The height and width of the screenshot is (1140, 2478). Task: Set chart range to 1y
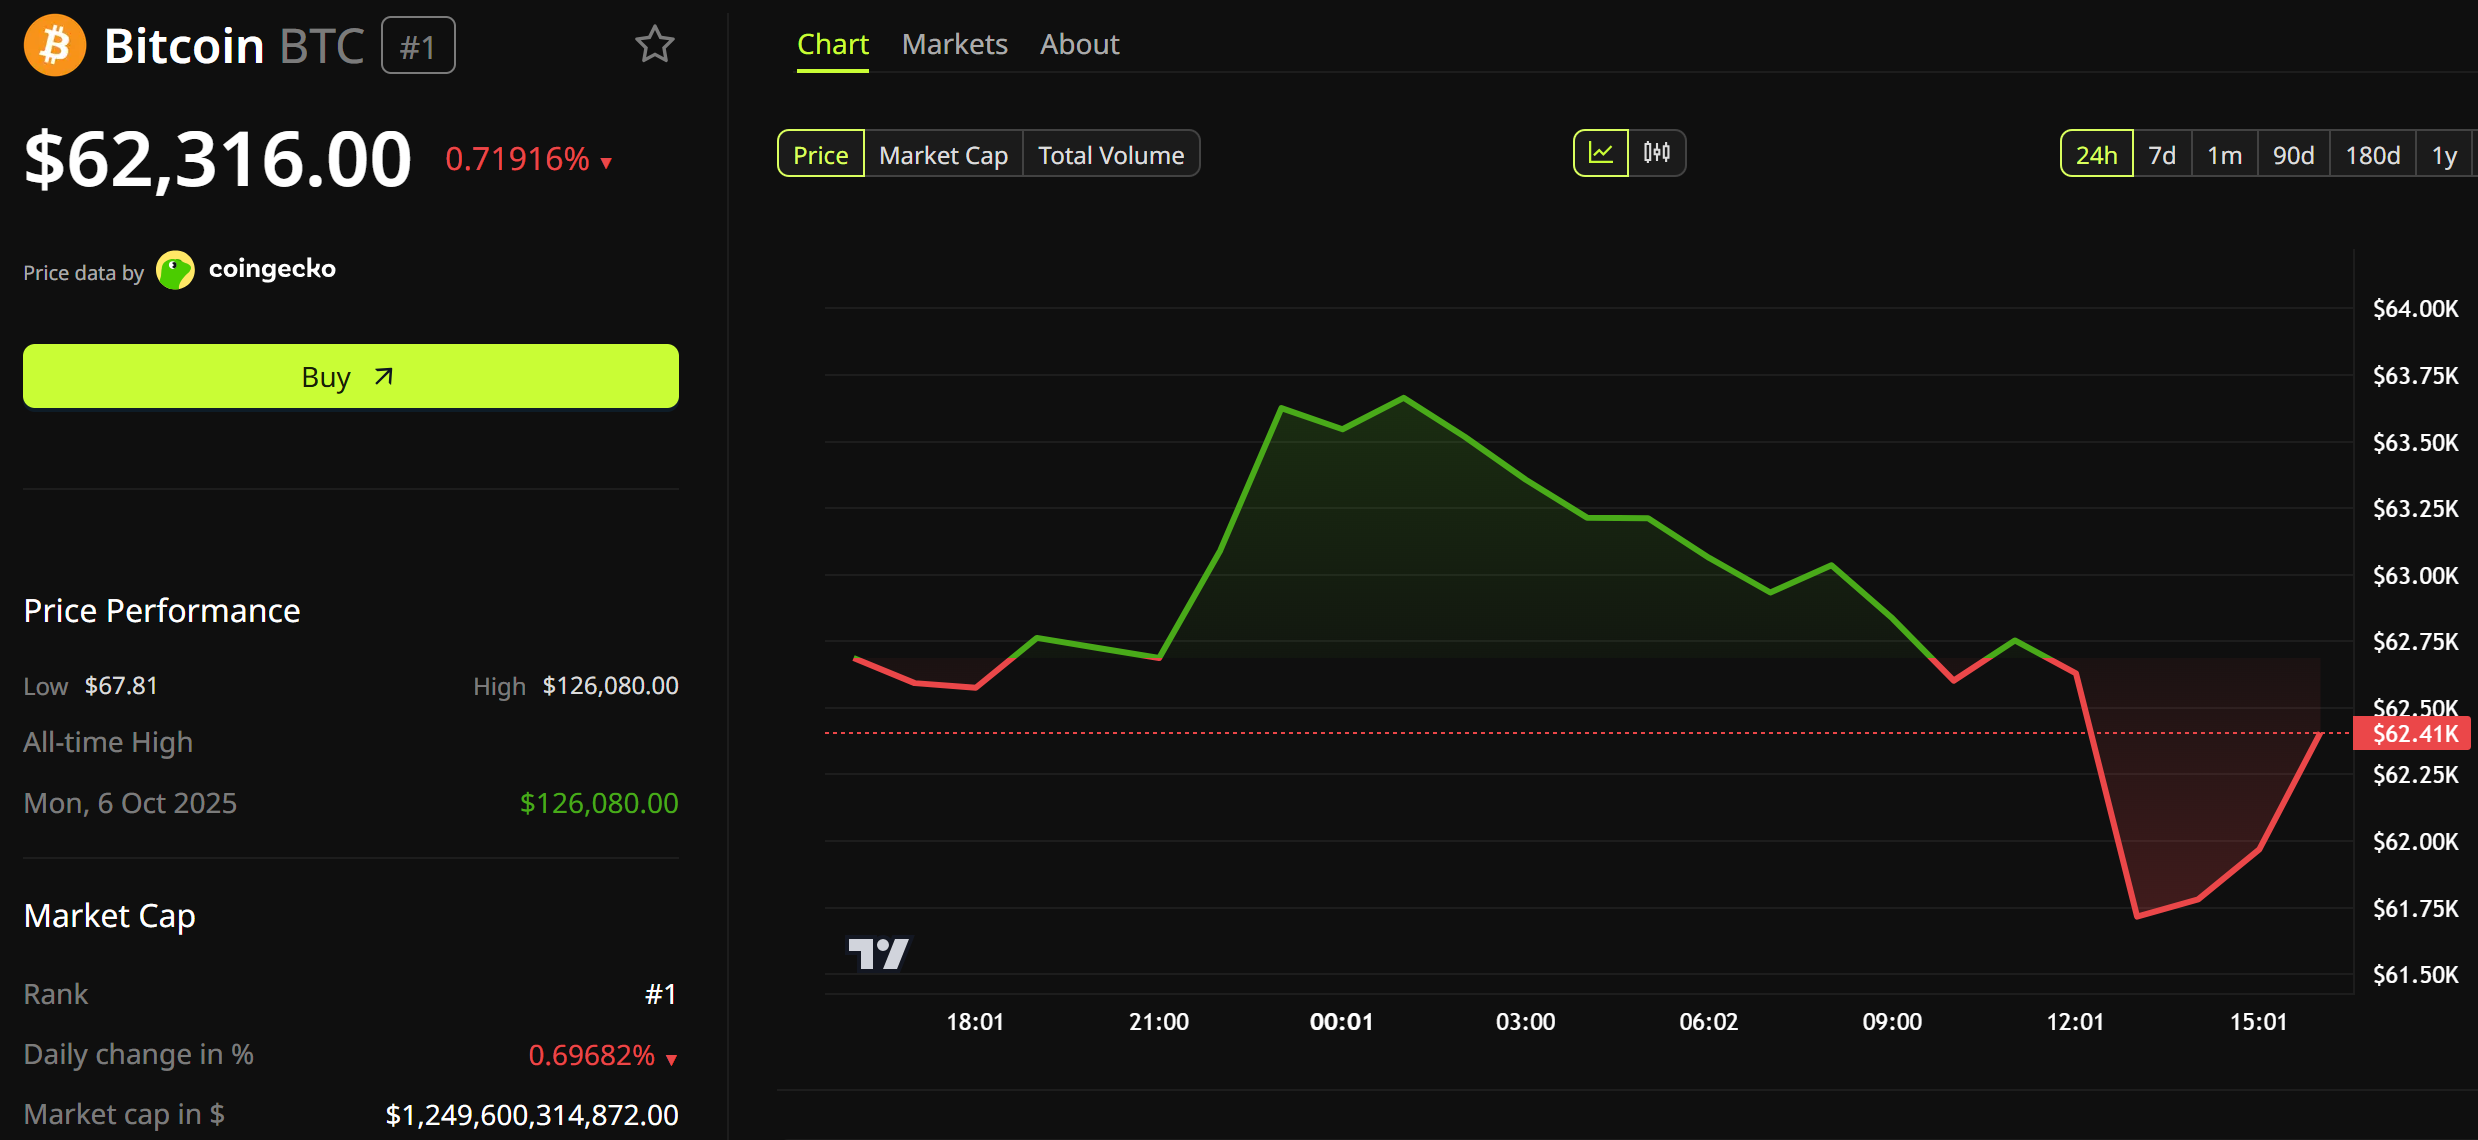pos(2444,154)
